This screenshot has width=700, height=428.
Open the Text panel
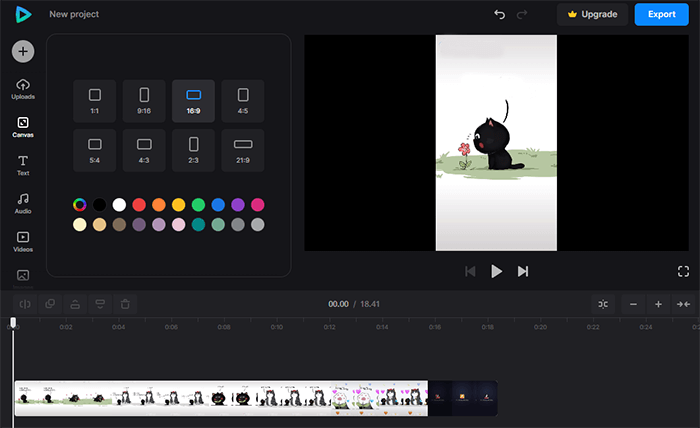click(x=23, y=165)
